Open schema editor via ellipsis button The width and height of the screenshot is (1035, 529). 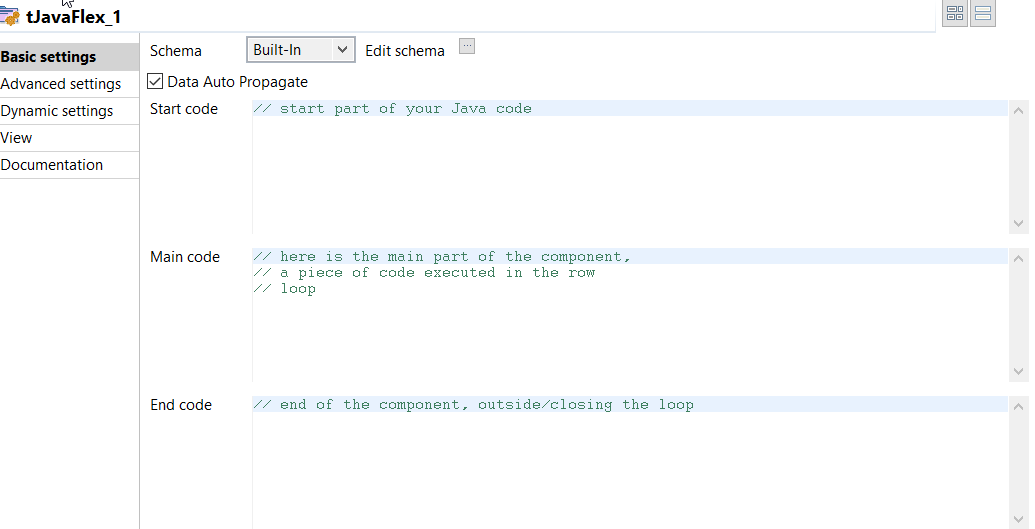467,46
